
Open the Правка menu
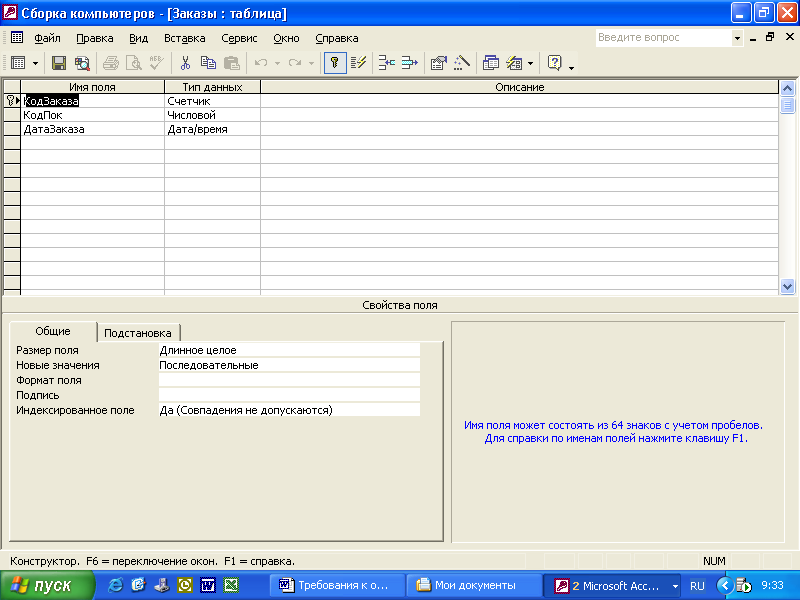point(94,38)
